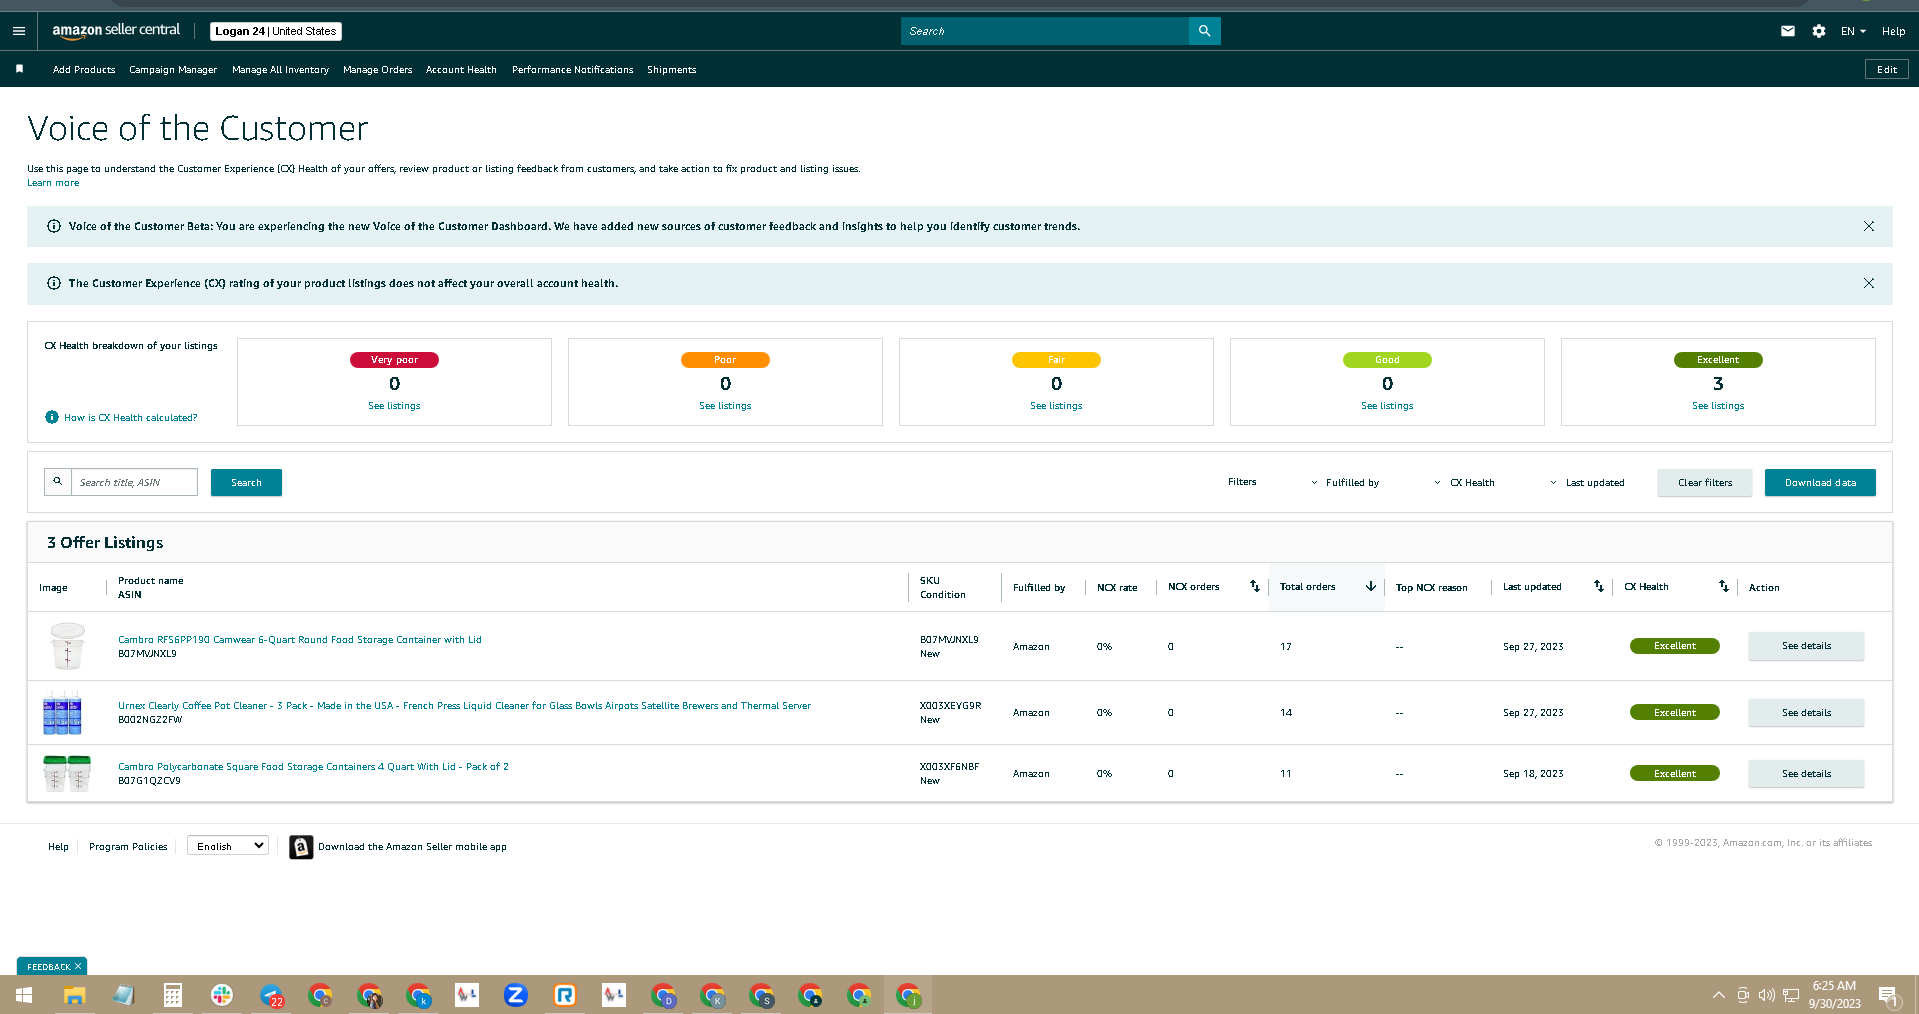This screenshot has height=1014, width=1919.
Task: Open Shipments in the navigation bar
Action: pyautogui.click(x=671, y=70)
